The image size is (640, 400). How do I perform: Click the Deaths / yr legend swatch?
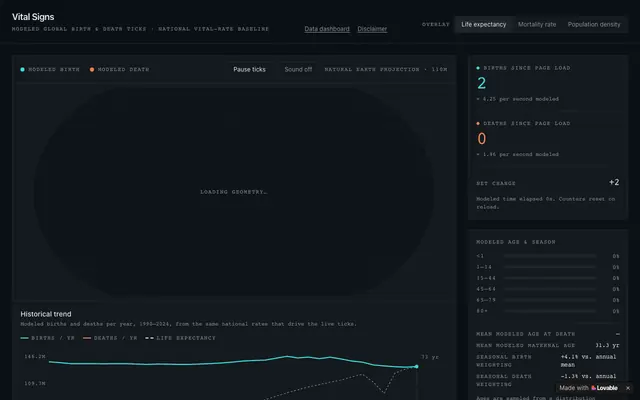pos(87,338)
